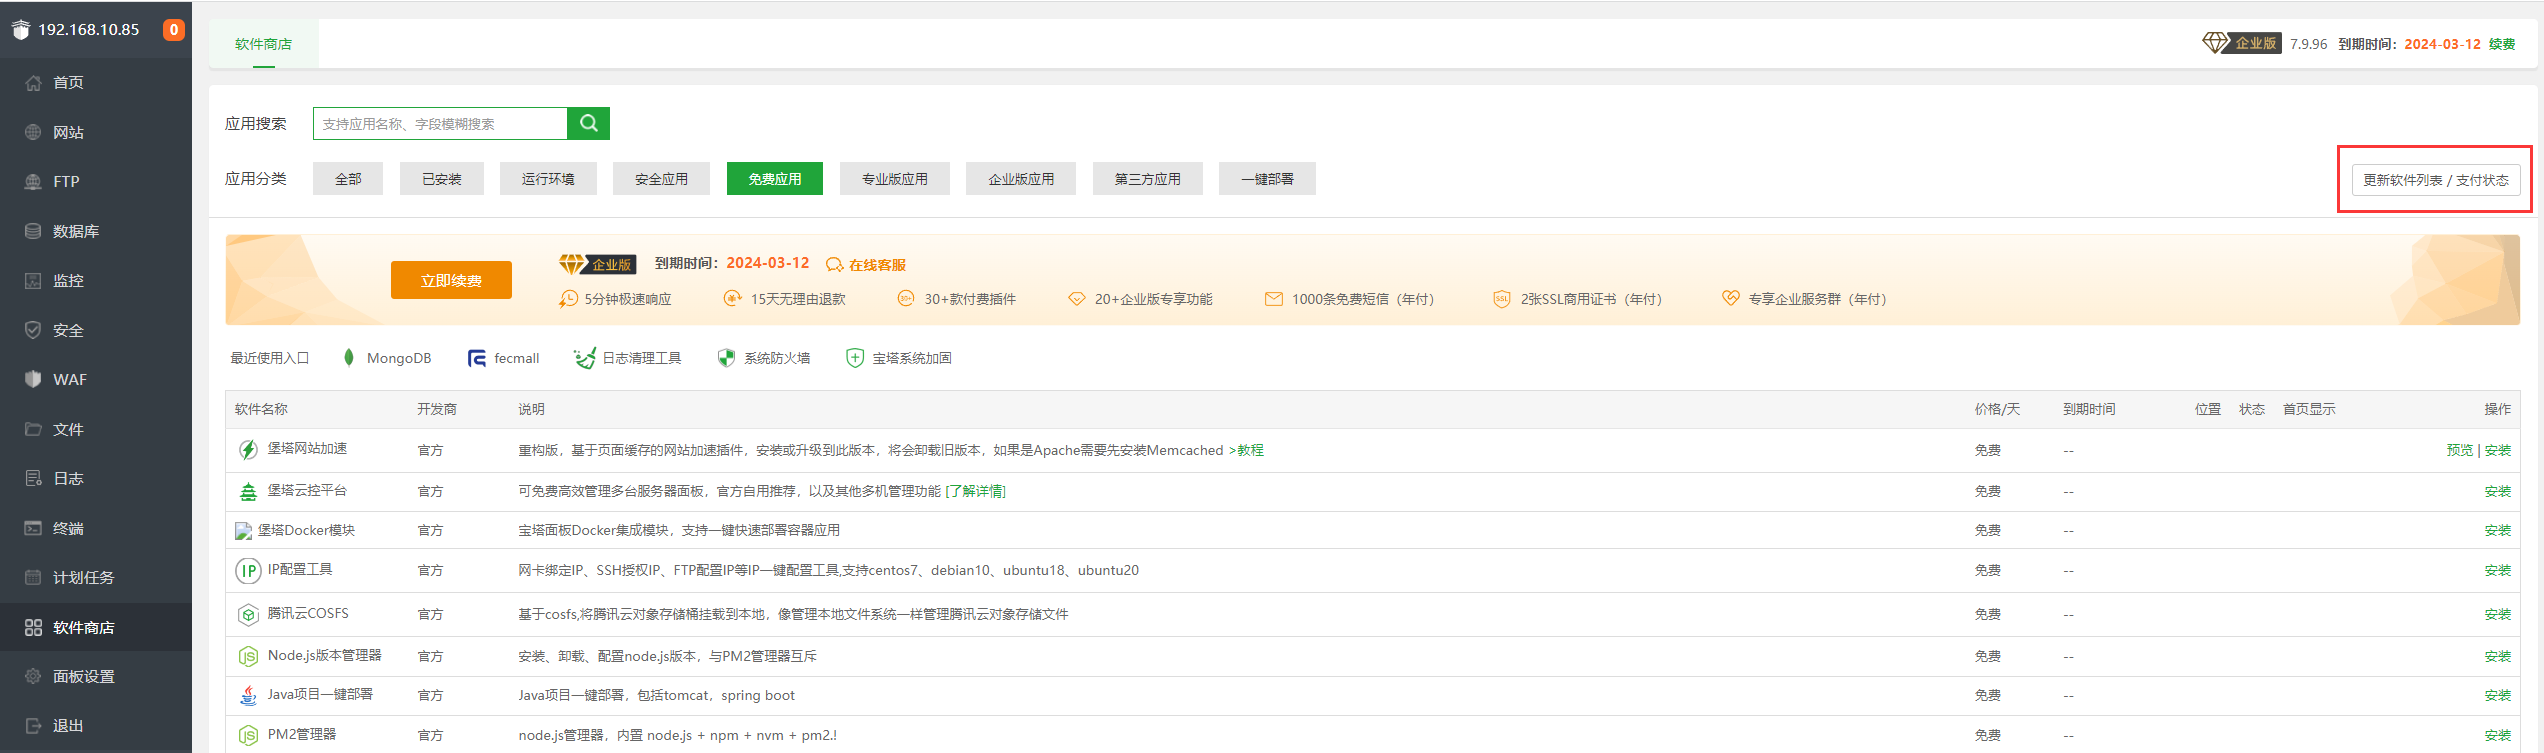Filter by 第三方应用 category
2544x753 pixels.
(x=1148, y=179)
